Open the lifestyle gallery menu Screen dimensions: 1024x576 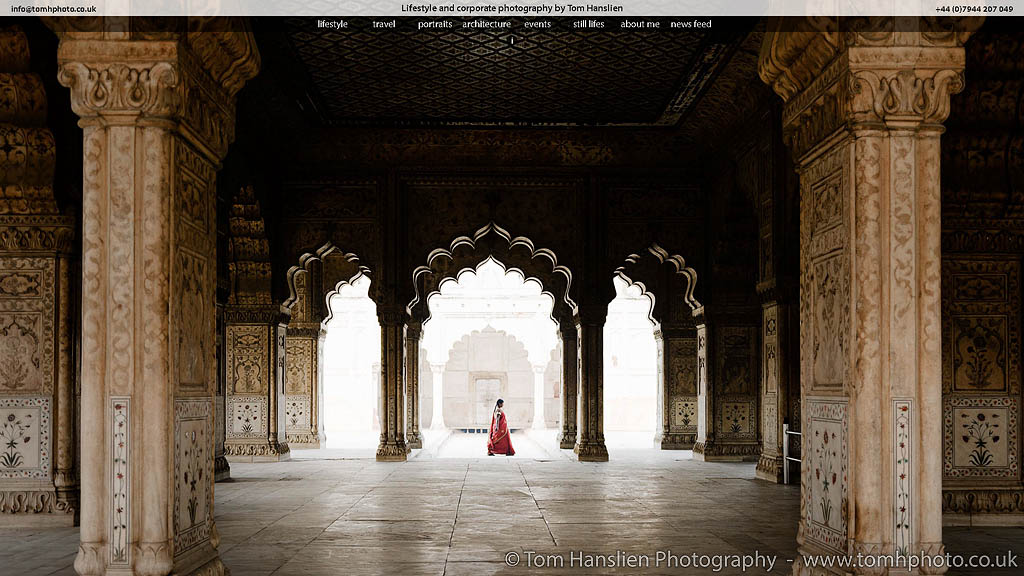tap(332, 24)
